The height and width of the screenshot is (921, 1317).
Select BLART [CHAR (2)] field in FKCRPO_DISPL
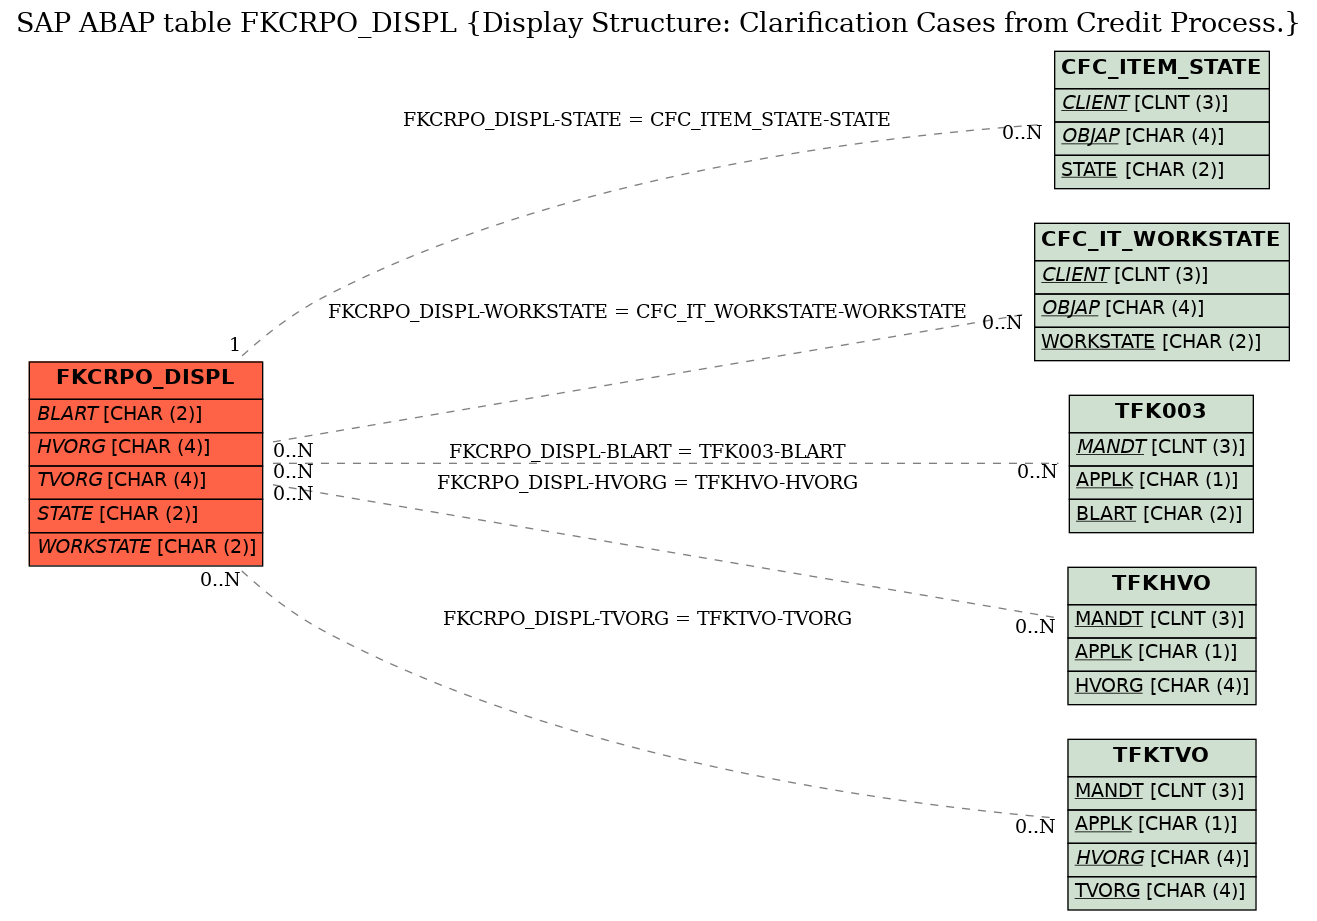point(146,415)
